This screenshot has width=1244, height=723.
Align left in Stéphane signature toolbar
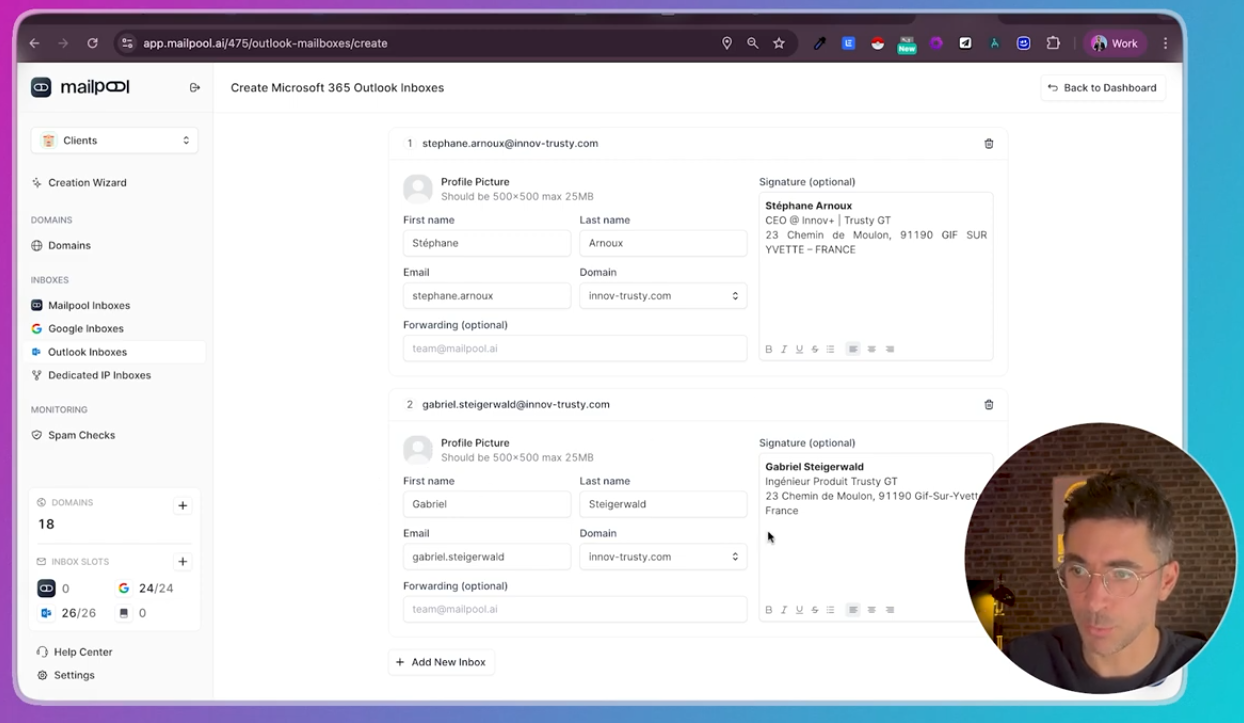point(853,350)
